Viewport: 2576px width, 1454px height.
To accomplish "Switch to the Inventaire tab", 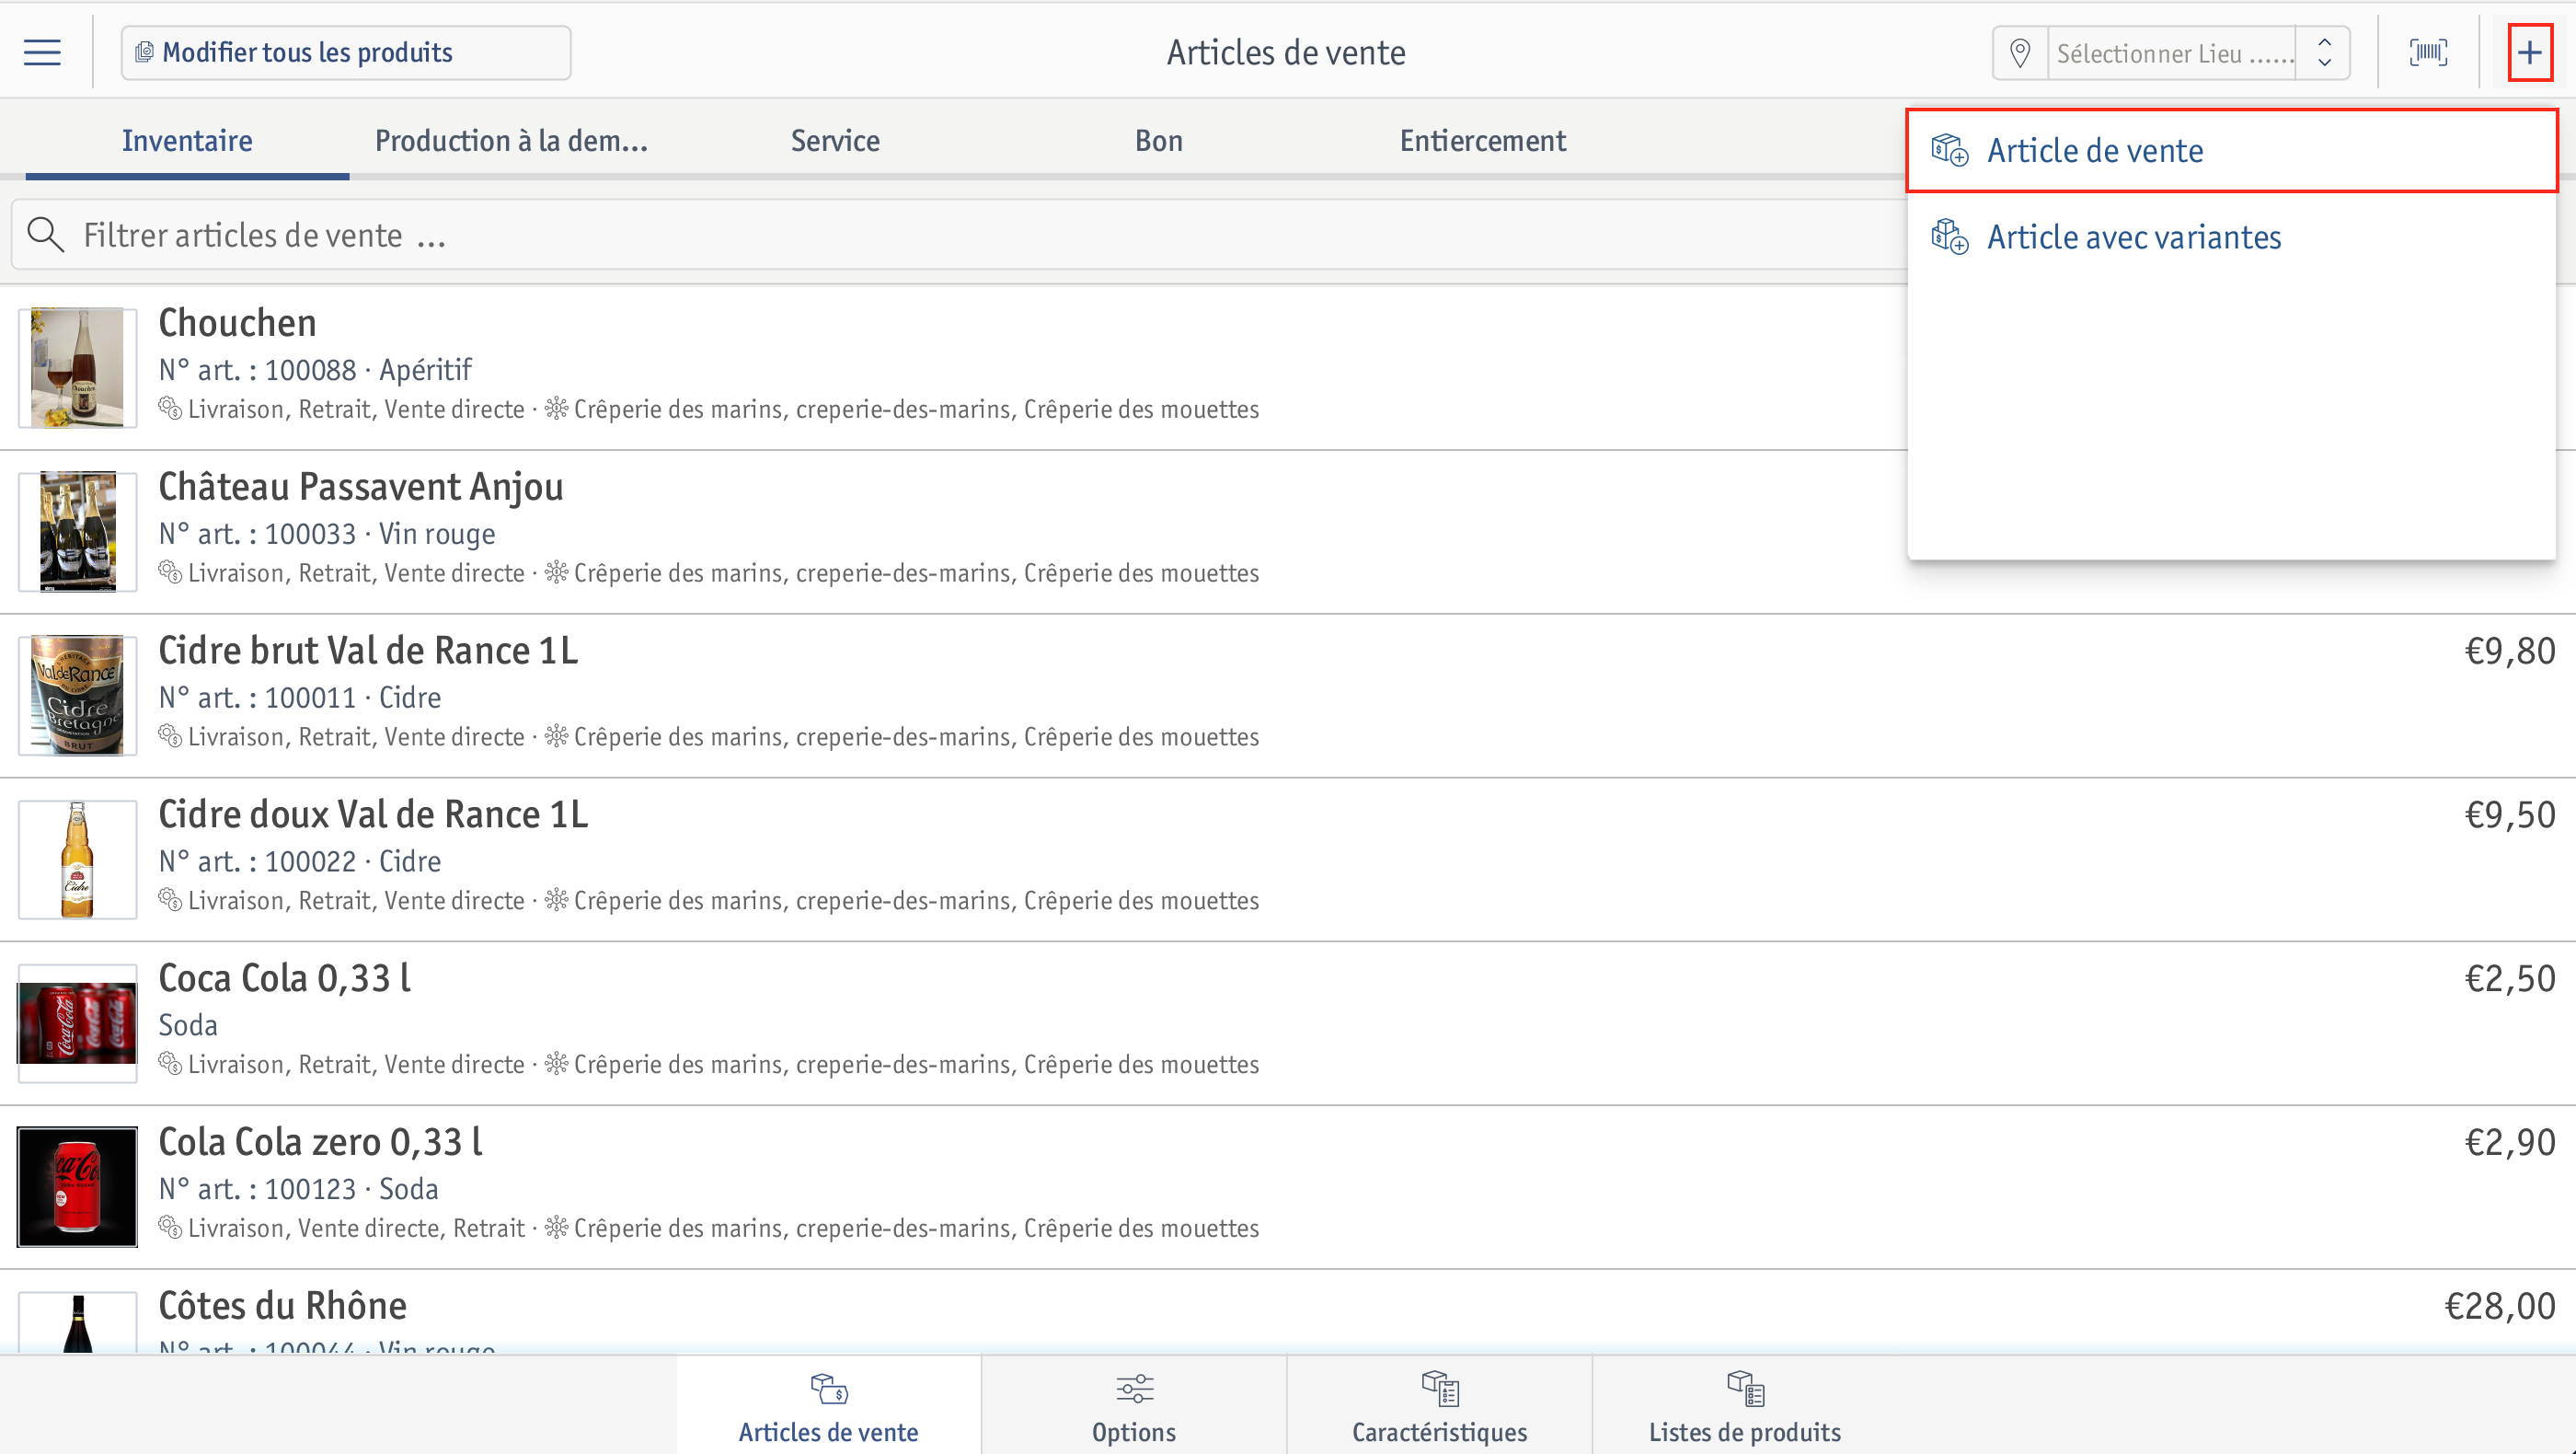I will [x=187, y=141].
